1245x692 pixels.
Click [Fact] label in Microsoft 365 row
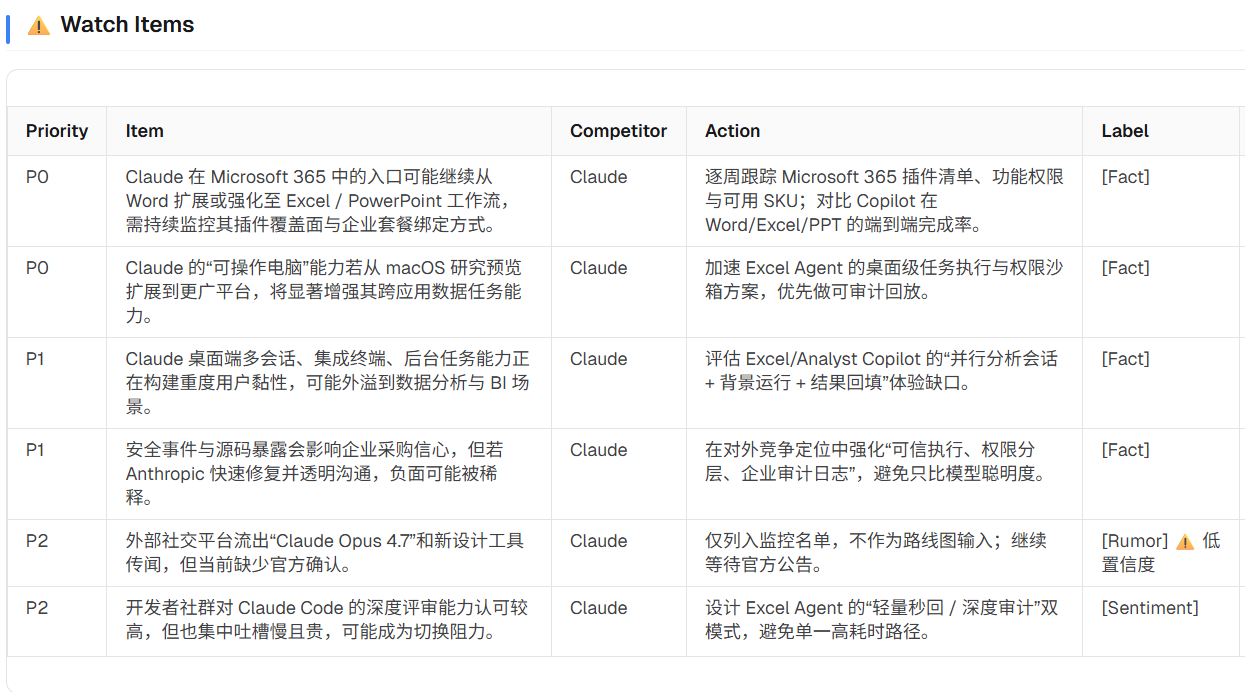tap(1126, 177)
